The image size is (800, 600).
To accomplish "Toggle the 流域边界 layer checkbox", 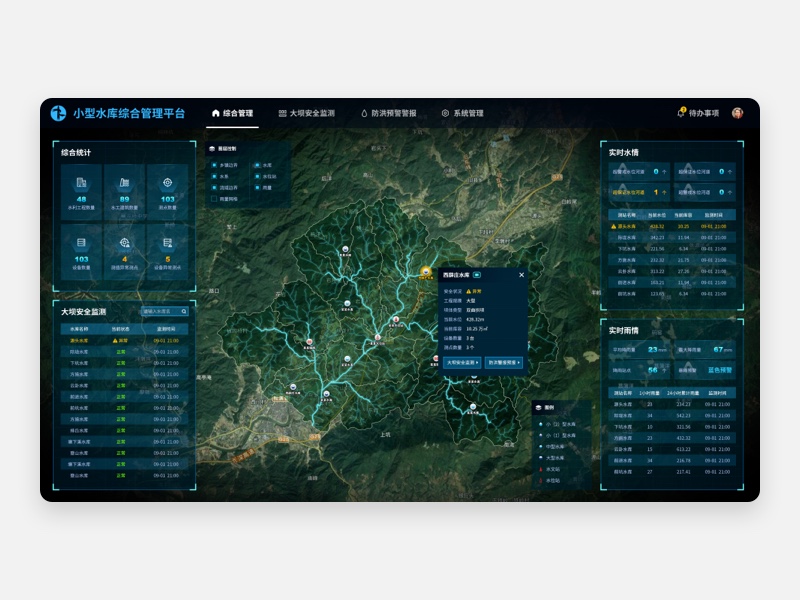I will pos(214,188).
